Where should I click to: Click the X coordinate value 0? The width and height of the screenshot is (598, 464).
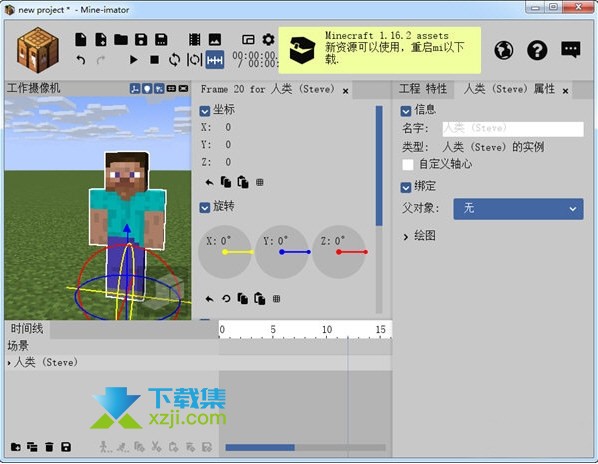coord(228,127)
